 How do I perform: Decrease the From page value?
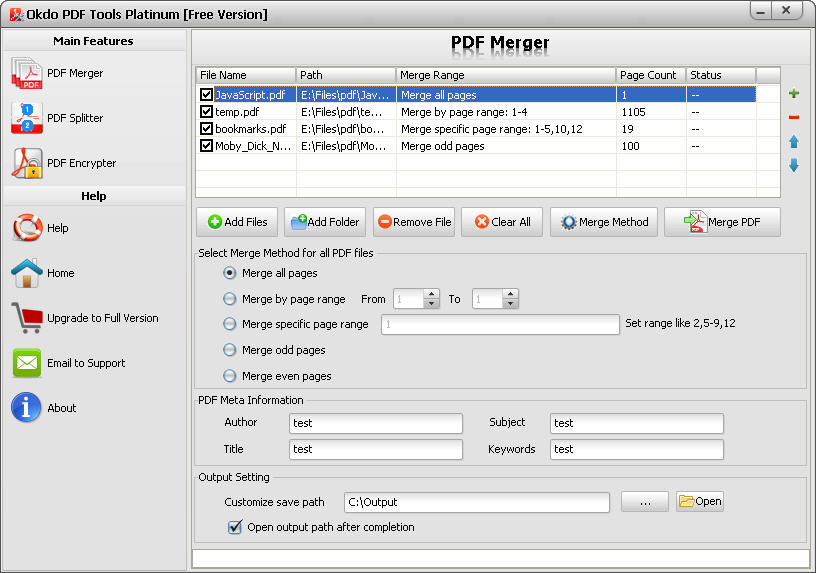click(x=431, y=303)
